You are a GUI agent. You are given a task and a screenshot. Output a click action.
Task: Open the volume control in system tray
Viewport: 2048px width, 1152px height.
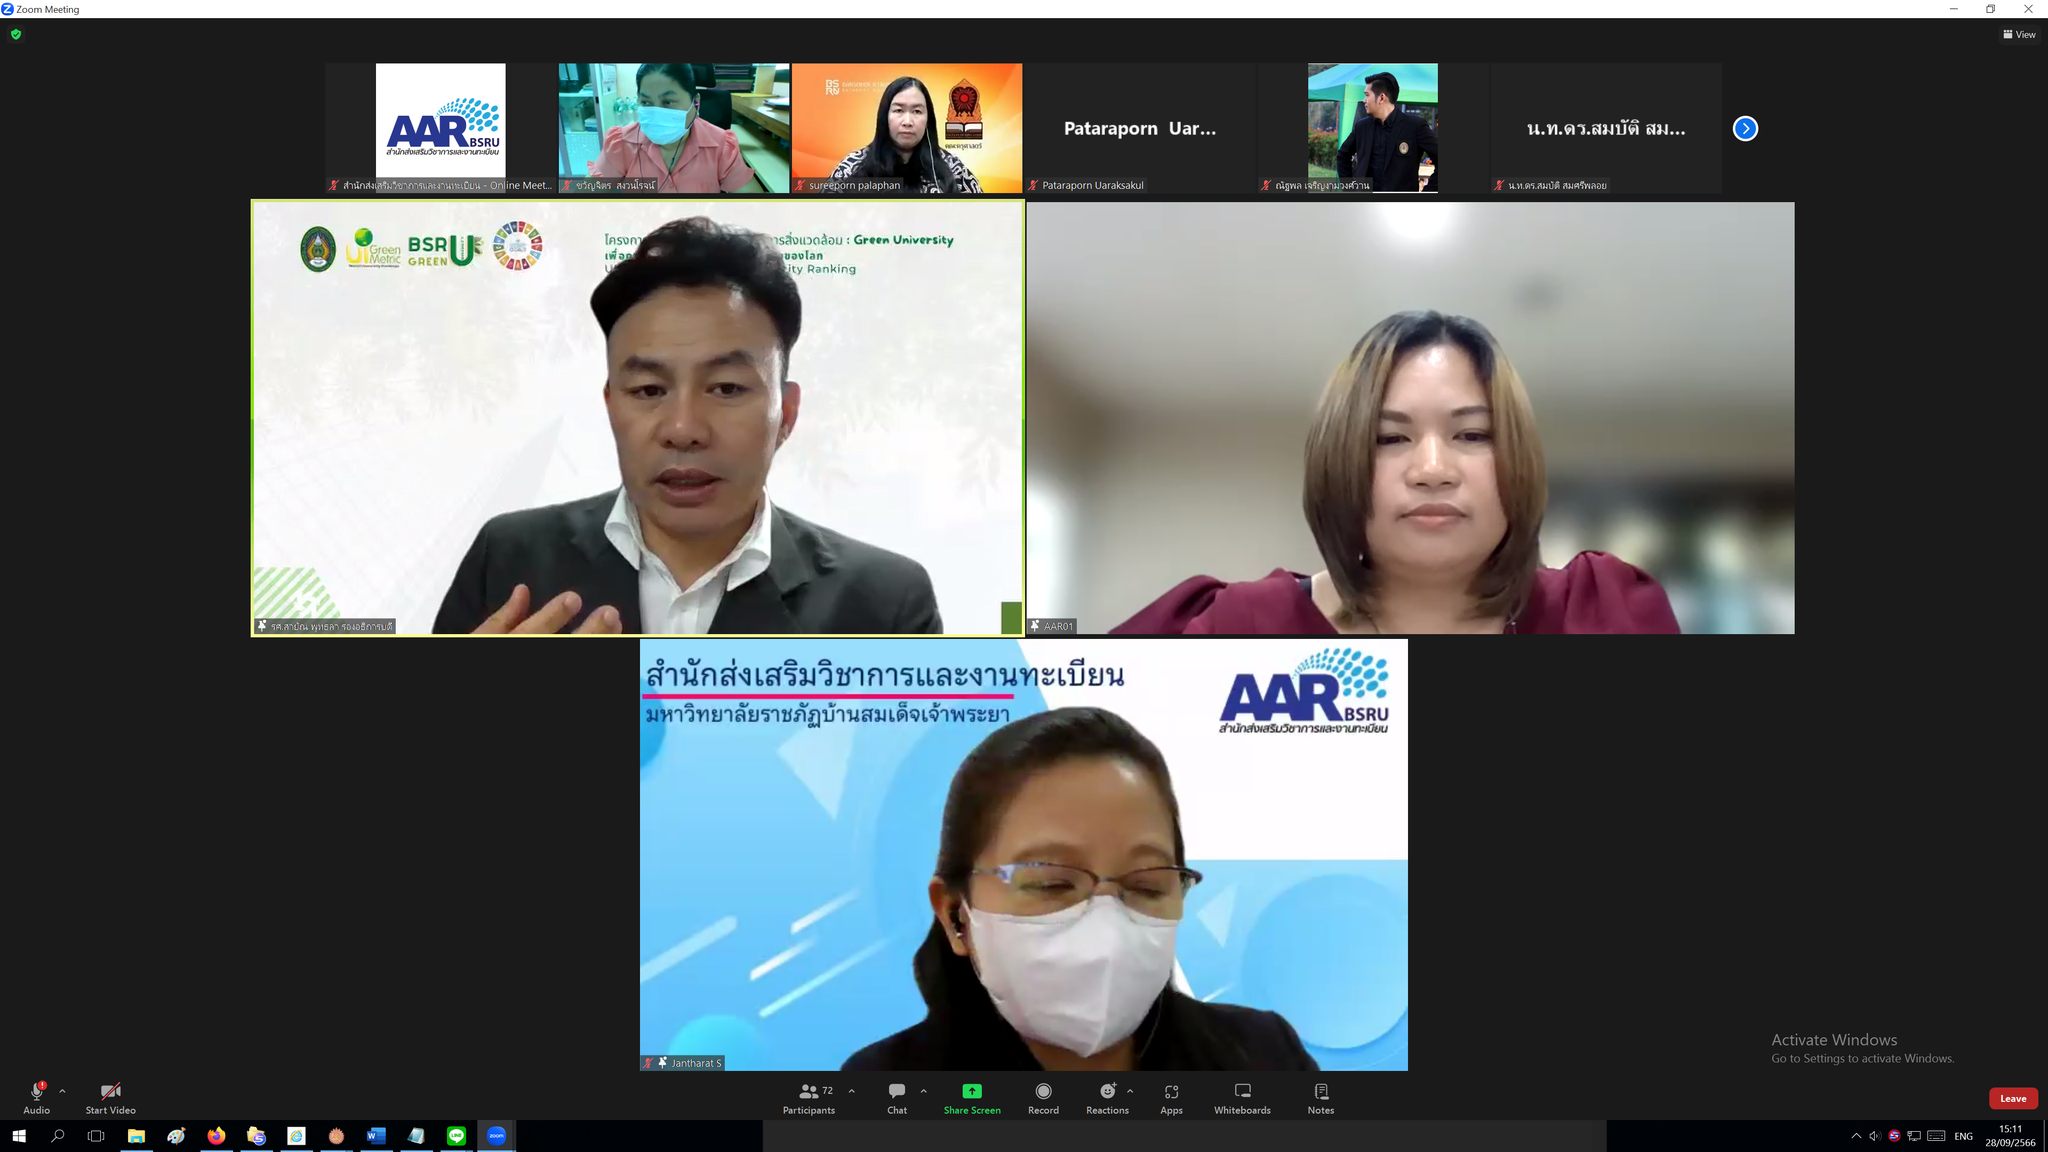click(x=1875, y=1136)
